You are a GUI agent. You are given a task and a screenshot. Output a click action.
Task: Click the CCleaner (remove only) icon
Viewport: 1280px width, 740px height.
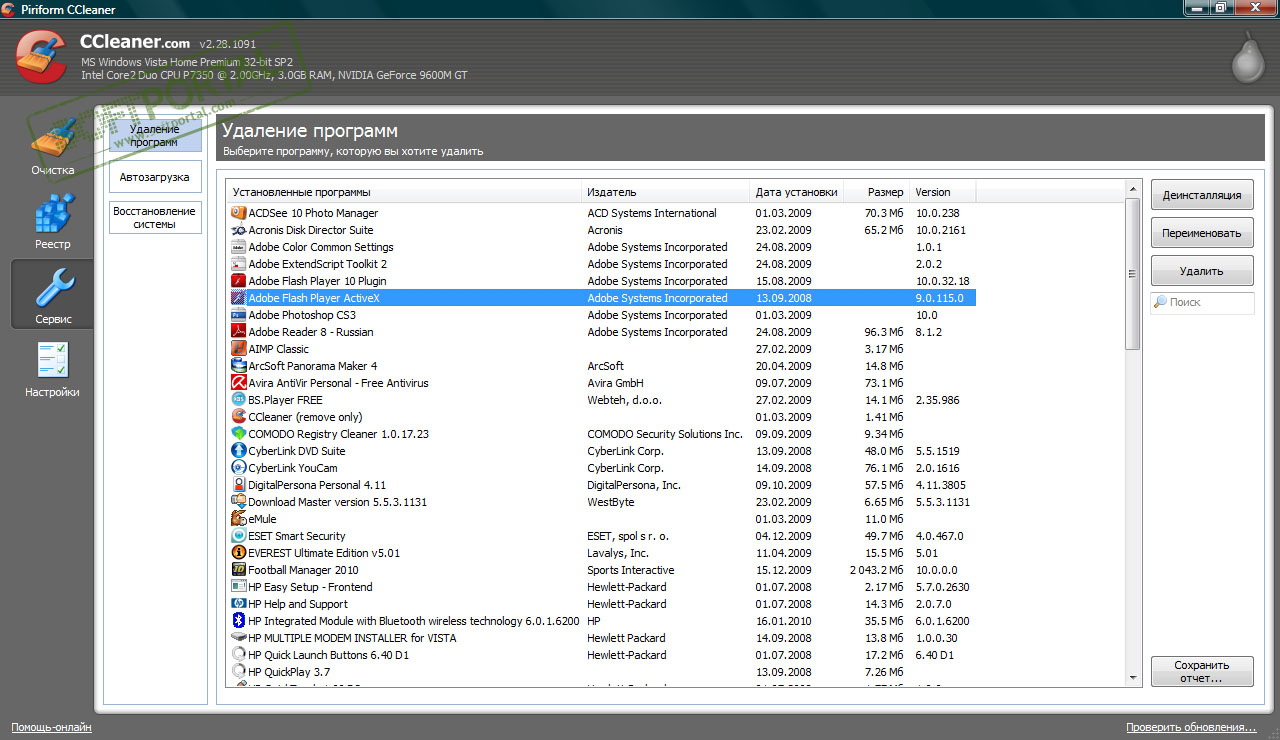(239, 417)
